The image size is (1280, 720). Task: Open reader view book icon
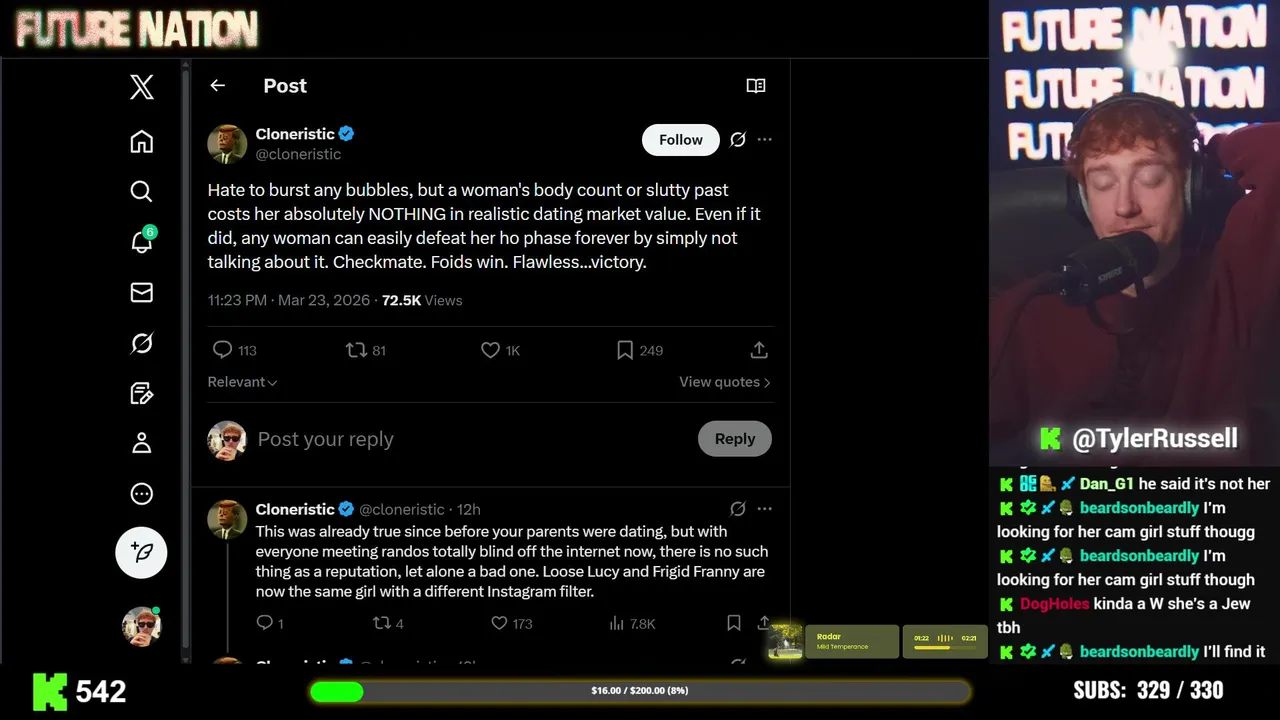coord(756,86)
